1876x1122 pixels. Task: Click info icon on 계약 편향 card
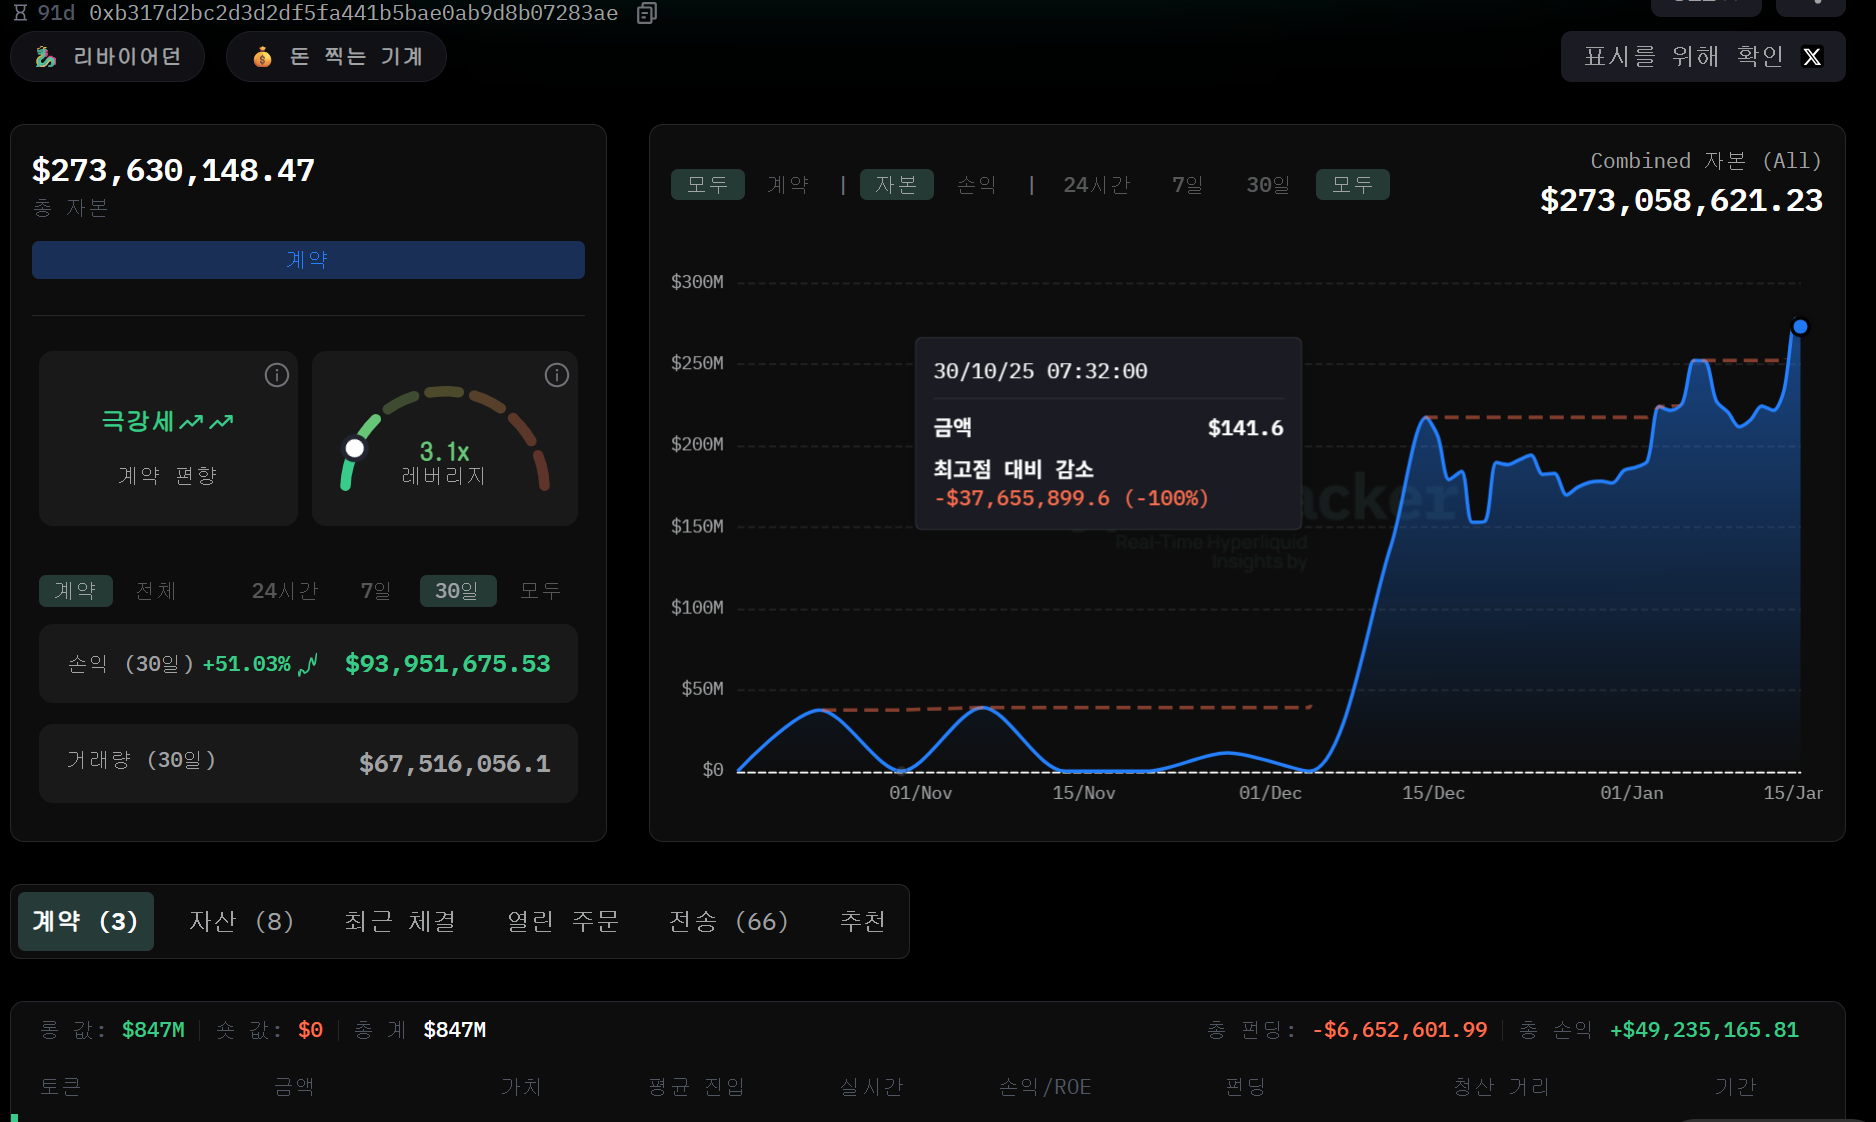point(277,375)
